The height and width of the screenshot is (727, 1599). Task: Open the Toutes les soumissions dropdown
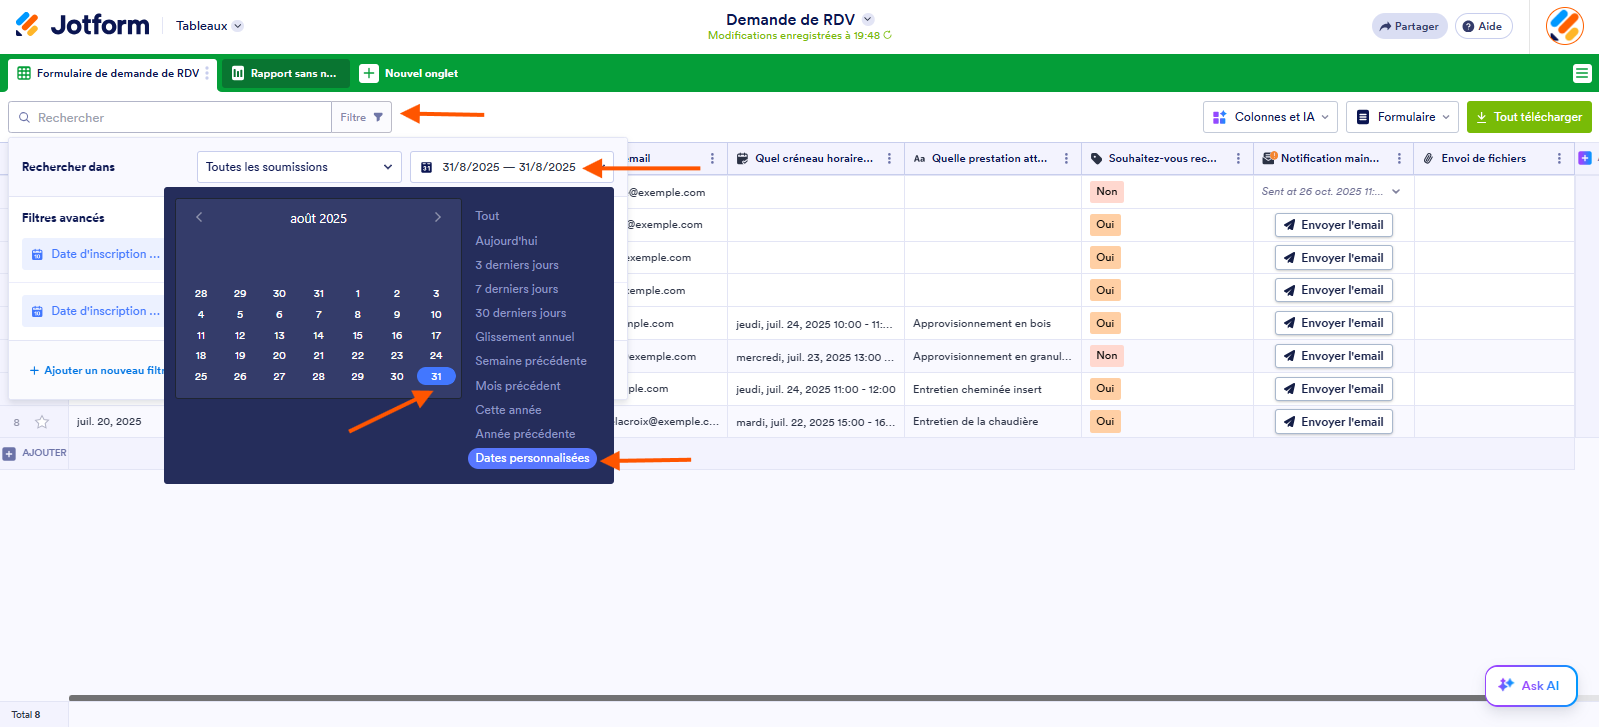298,167
